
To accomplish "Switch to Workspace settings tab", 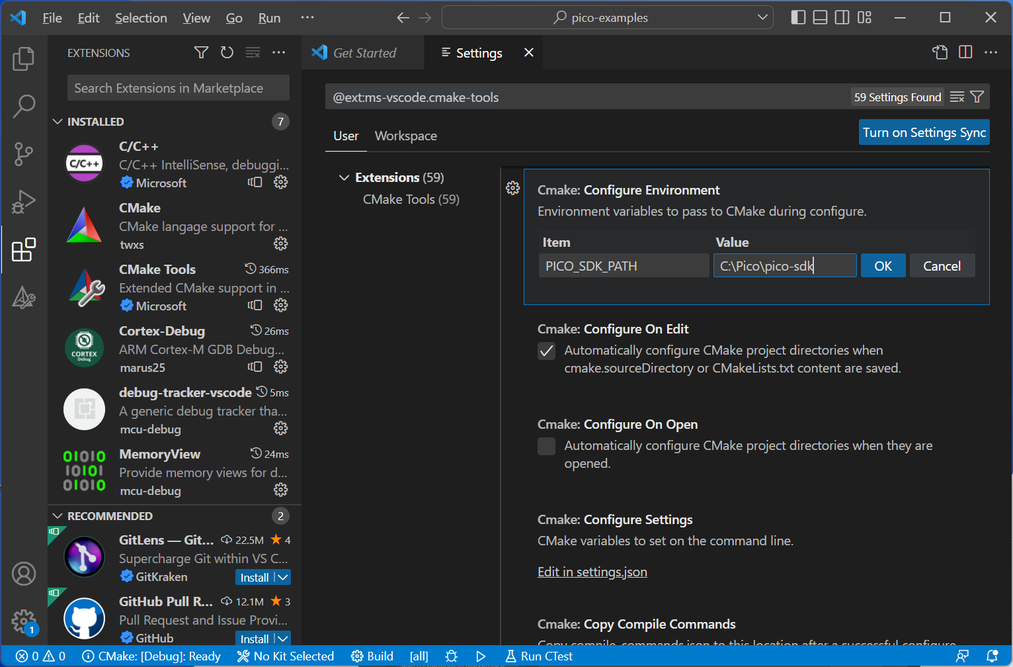I will click(406, 136).
